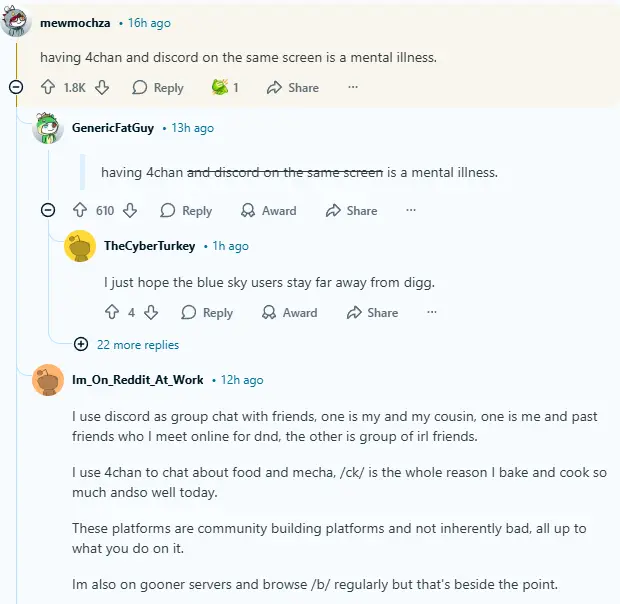Award TheCyberTurkey's comment
Image resolution: width=620 pixels, height=604 pixels.
[290, 313]
